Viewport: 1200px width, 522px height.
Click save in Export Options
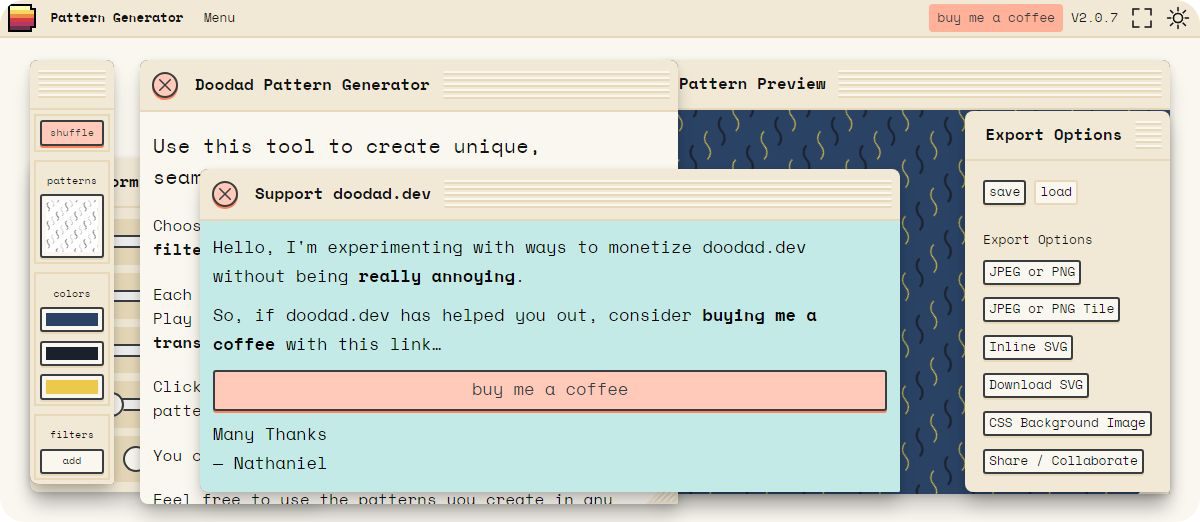(x=1004, y=192)
